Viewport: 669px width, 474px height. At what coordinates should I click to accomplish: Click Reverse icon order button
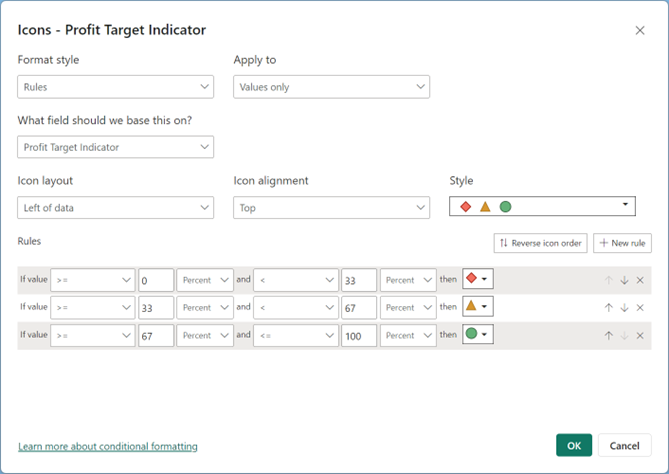[541, 243]
